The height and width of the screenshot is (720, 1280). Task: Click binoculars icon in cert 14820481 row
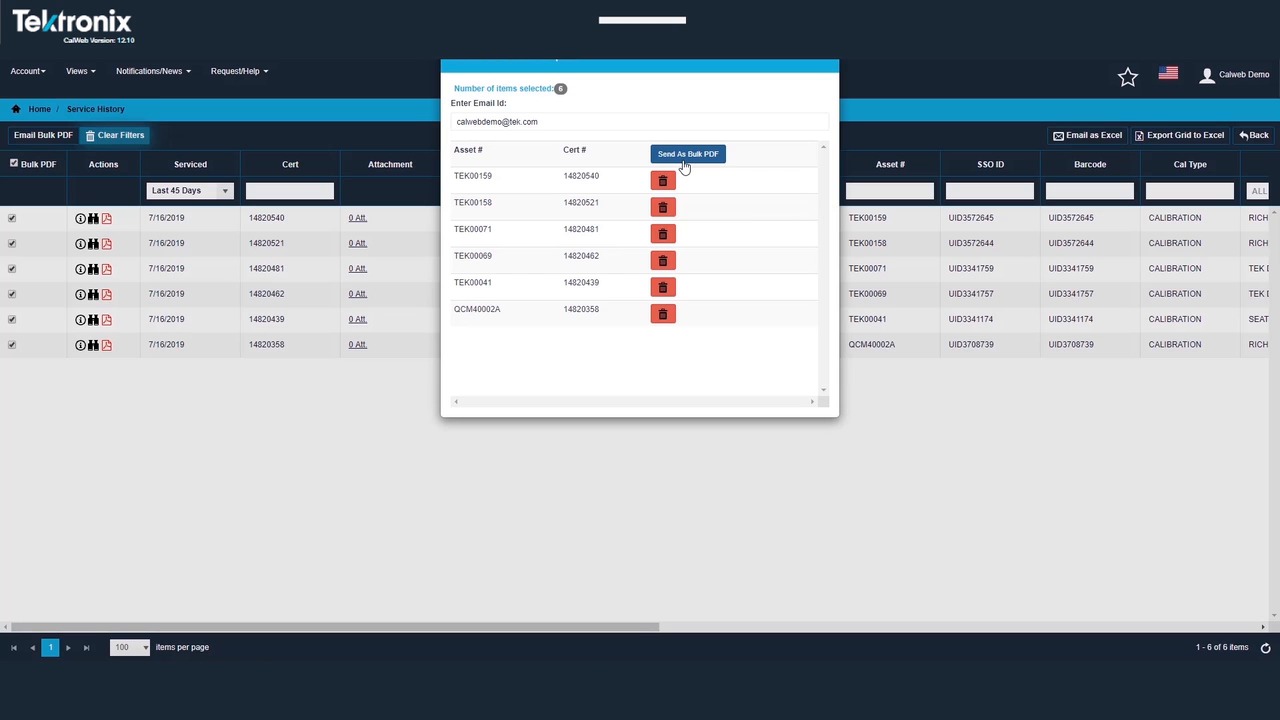93,269
